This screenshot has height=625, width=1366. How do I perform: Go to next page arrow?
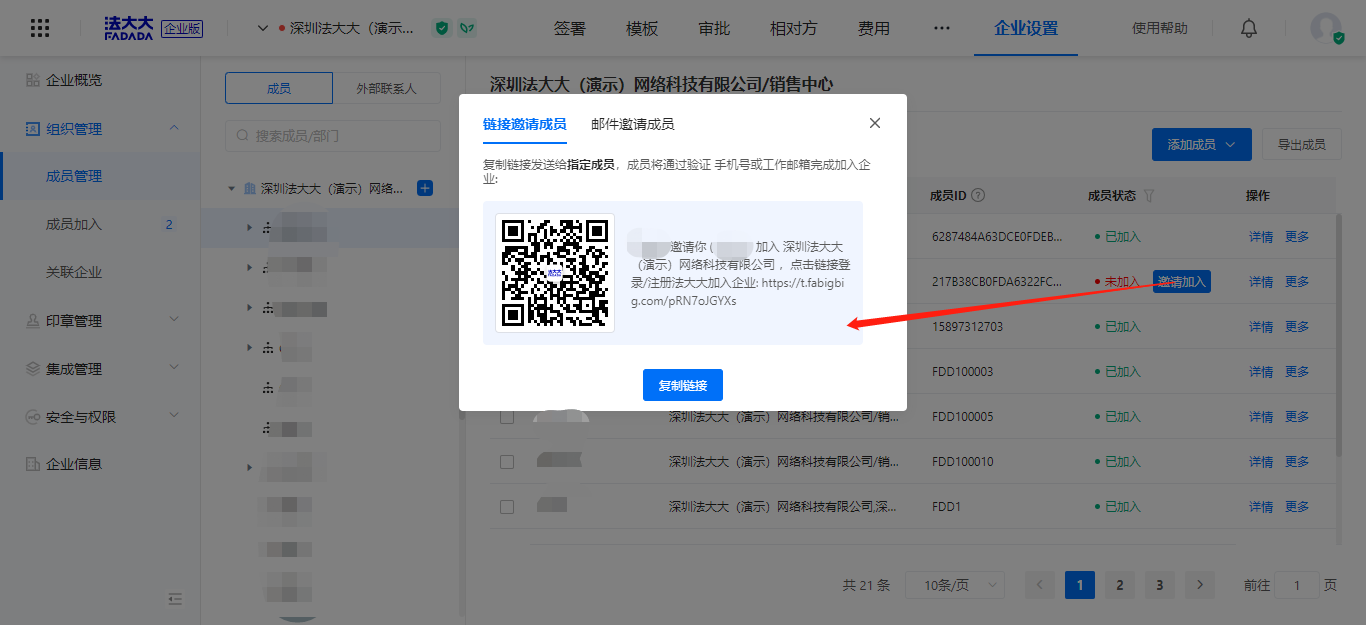(1200, 585)
